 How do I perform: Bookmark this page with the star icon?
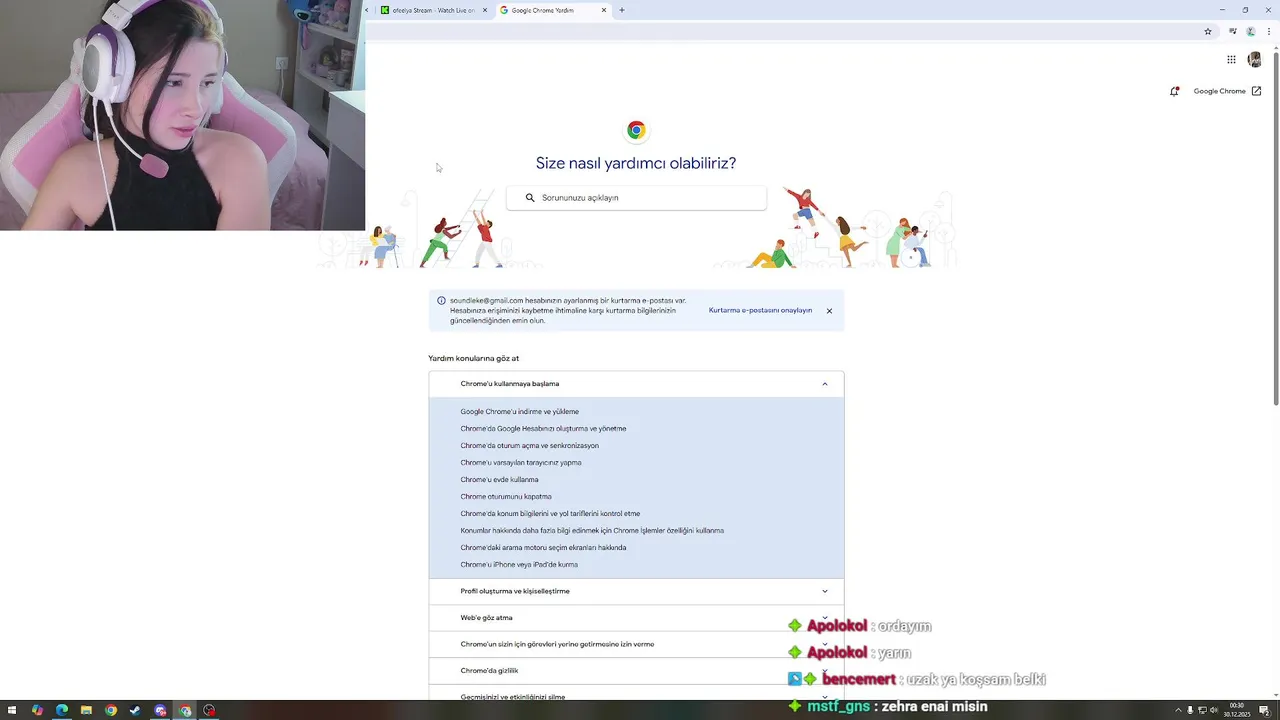(1208, 32)
